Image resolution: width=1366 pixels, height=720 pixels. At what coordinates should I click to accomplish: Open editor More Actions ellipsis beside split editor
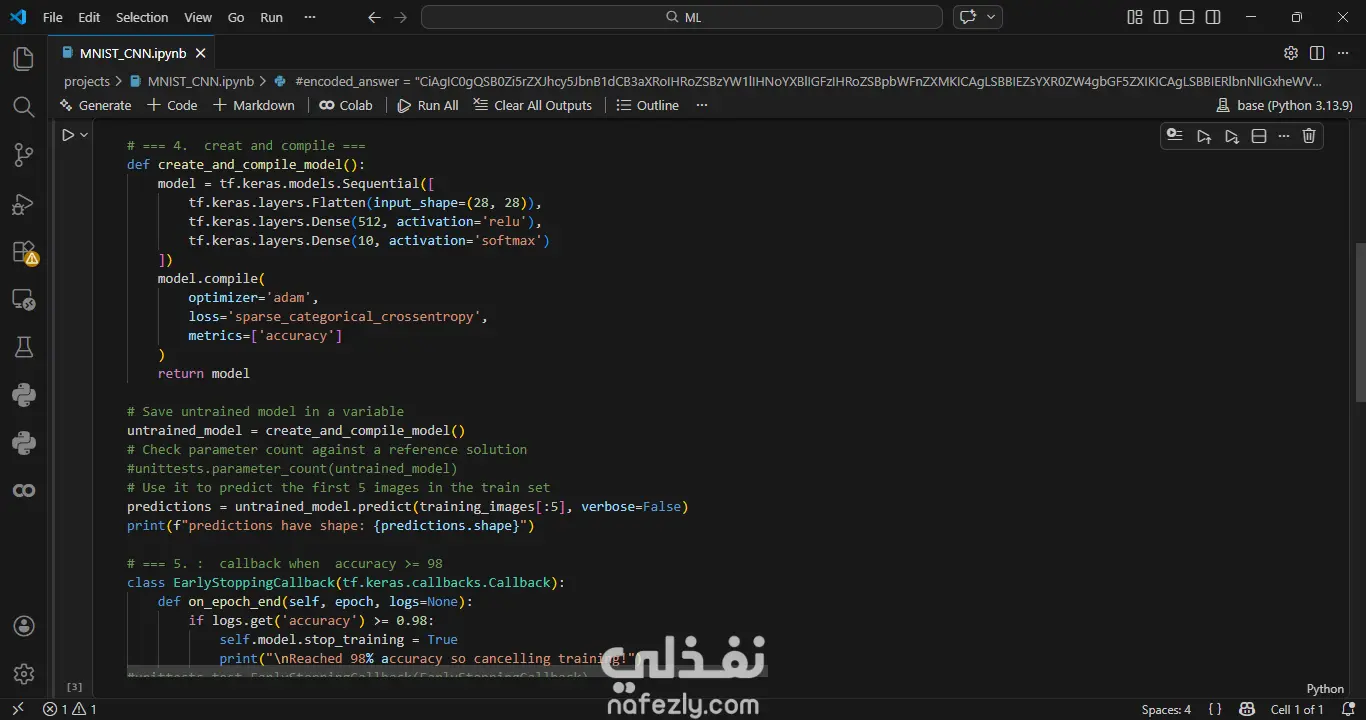[x=1343, y=53]
